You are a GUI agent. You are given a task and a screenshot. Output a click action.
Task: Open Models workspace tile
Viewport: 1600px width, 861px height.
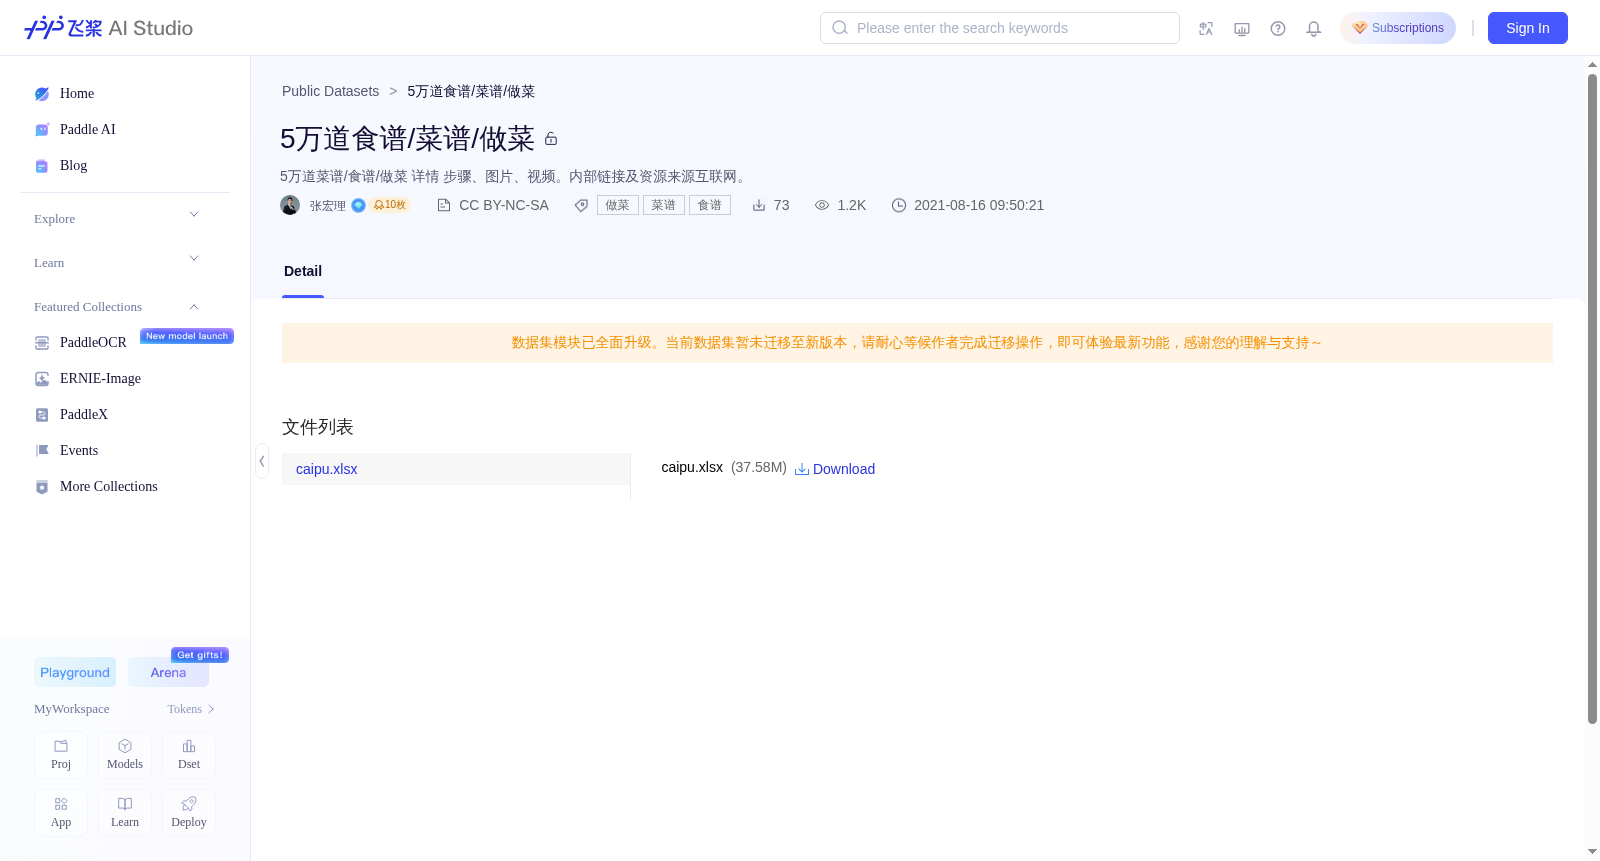click(x=125, y=755)
